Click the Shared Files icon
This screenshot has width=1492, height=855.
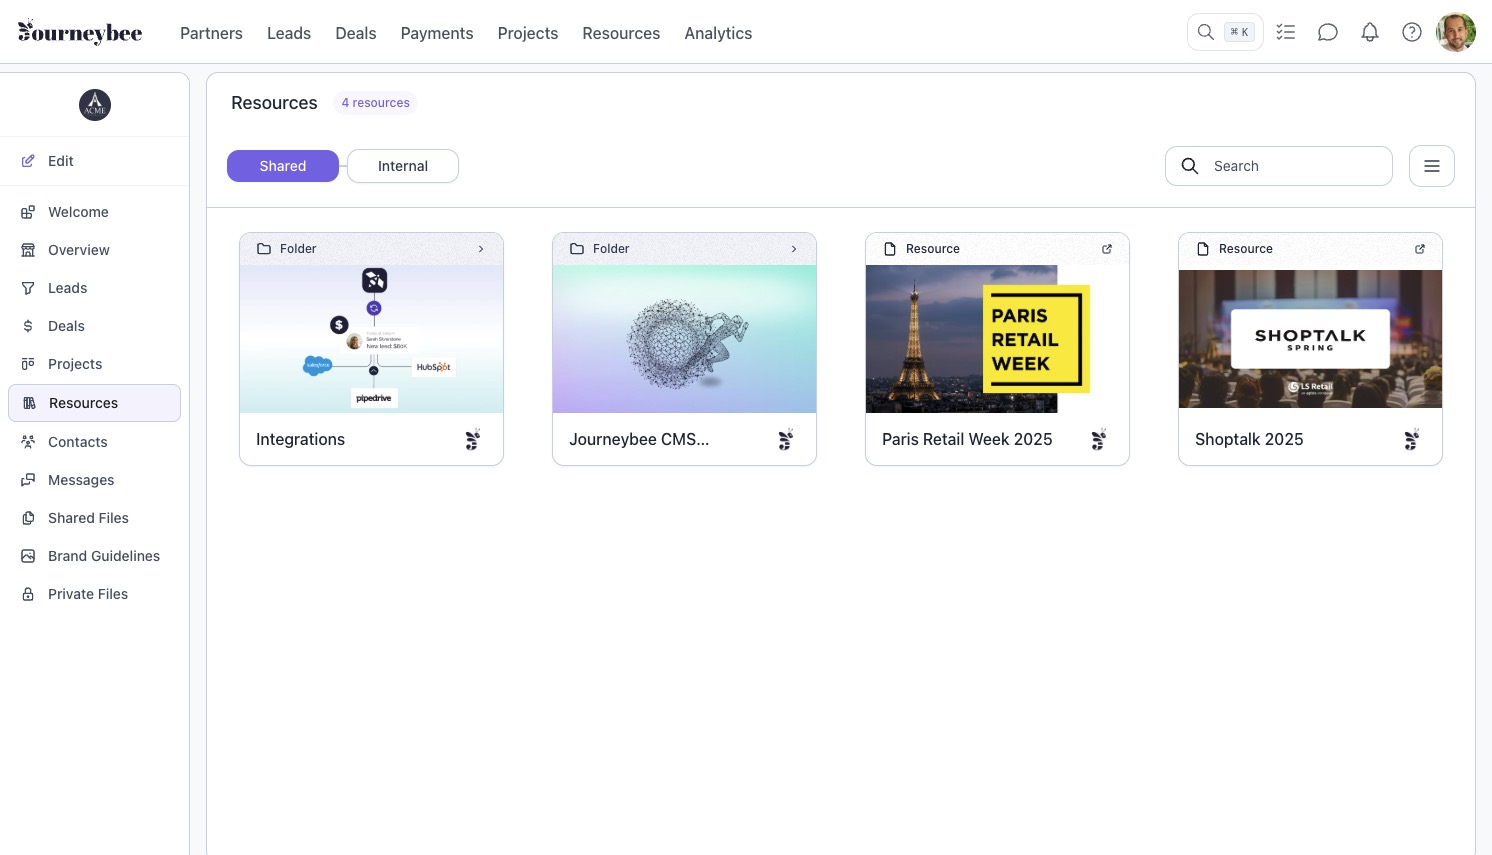(28, 518)
